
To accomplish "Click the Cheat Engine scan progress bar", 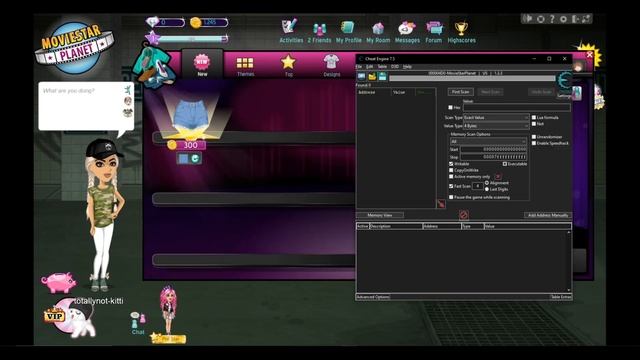I will [x=472, y=78].
